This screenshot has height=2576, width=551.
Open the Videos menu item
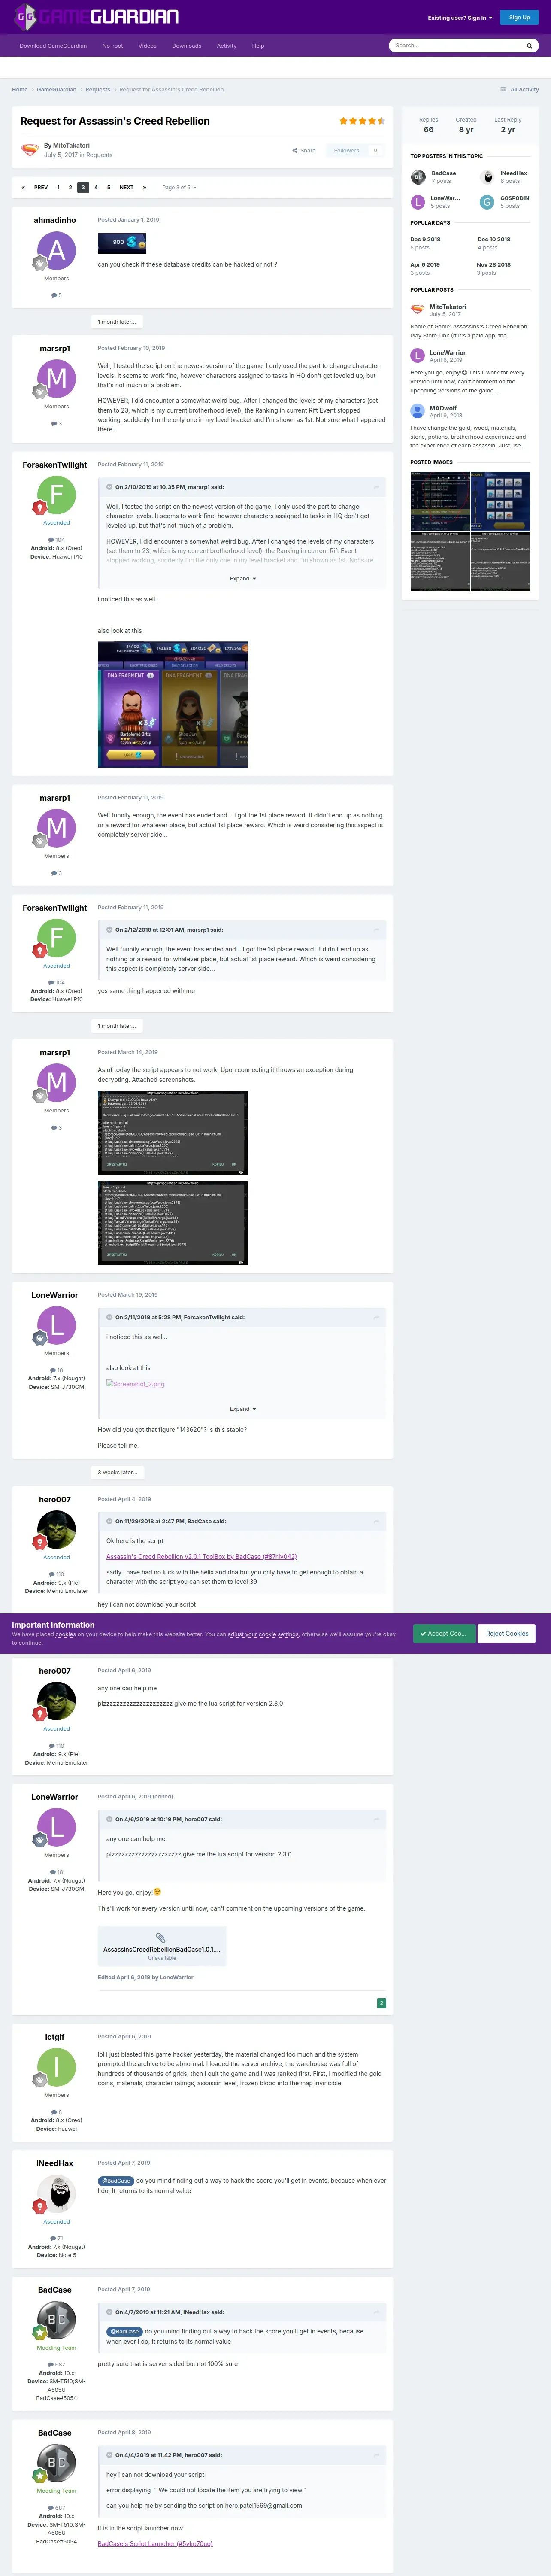tap(147, 45)
